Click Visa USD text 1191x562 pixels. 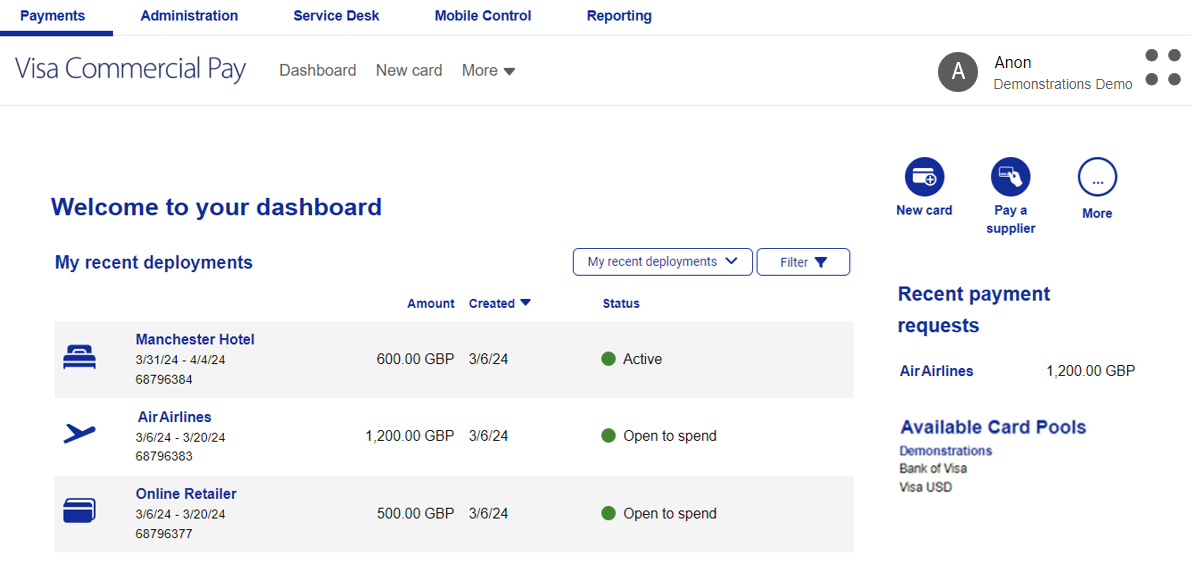pyautogui.click(x=925, y=488)
